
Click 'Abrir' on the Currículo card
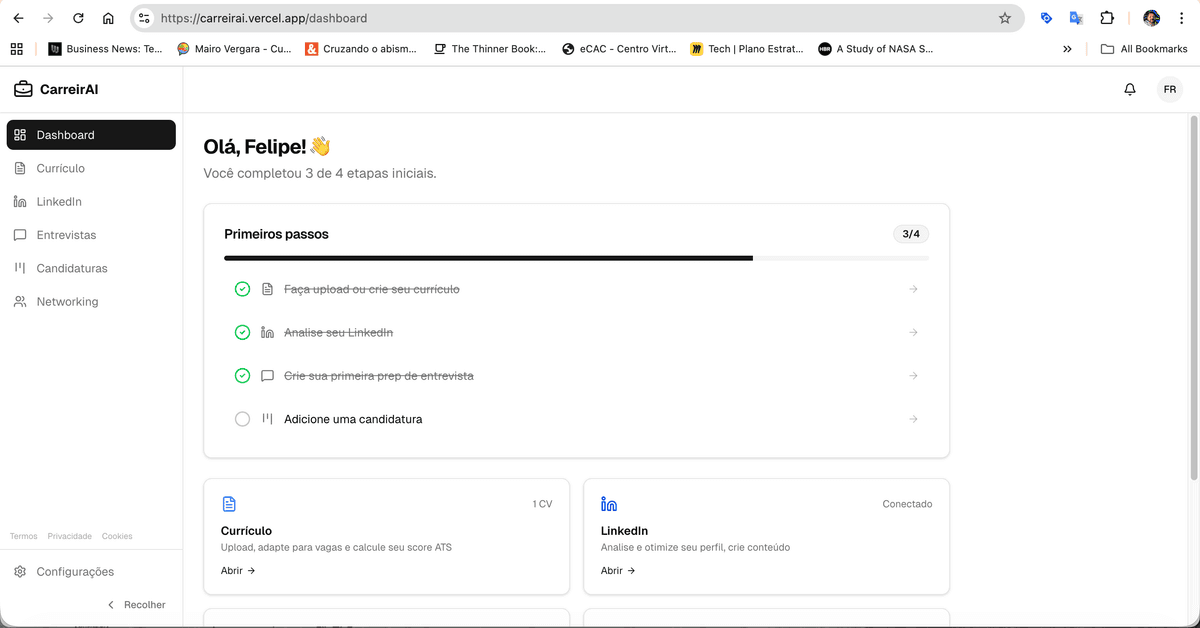coord(237,570)
